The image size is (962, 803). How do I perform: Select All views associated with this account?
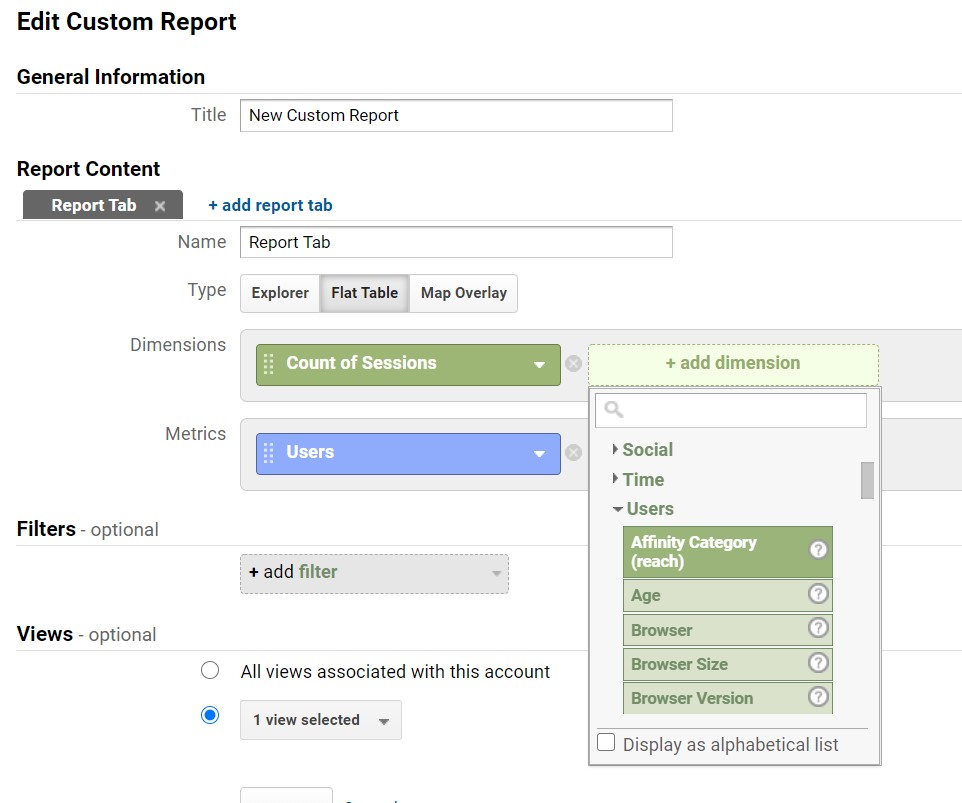click(x=210, y=670)
